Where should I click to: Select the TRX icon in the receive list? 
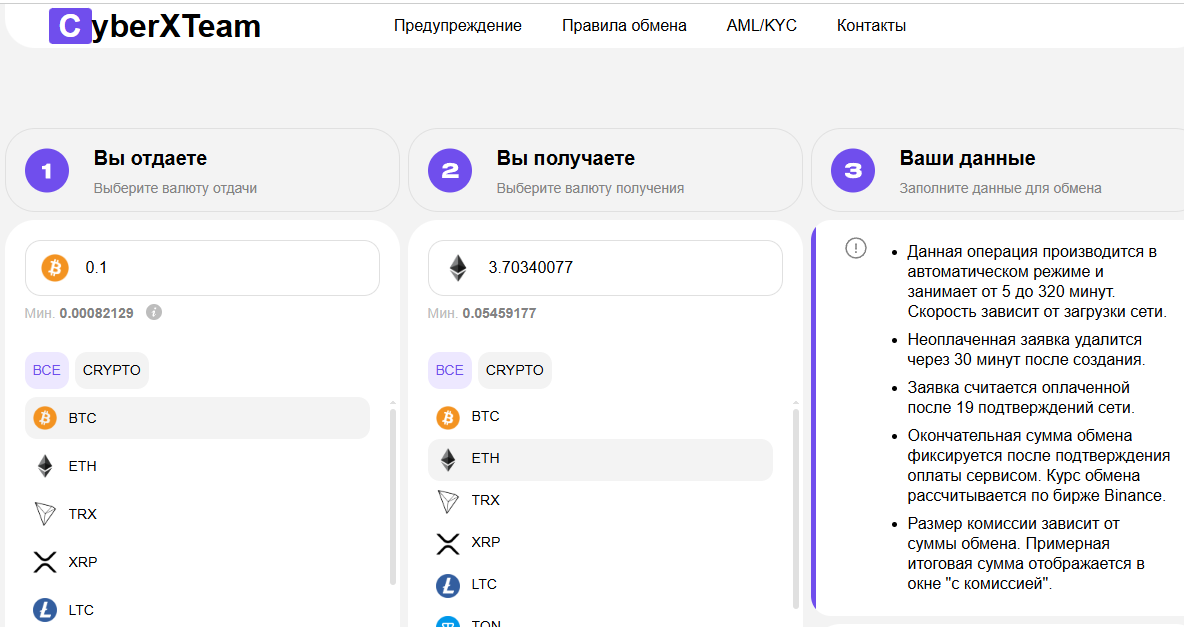click(x=449, y=501)
